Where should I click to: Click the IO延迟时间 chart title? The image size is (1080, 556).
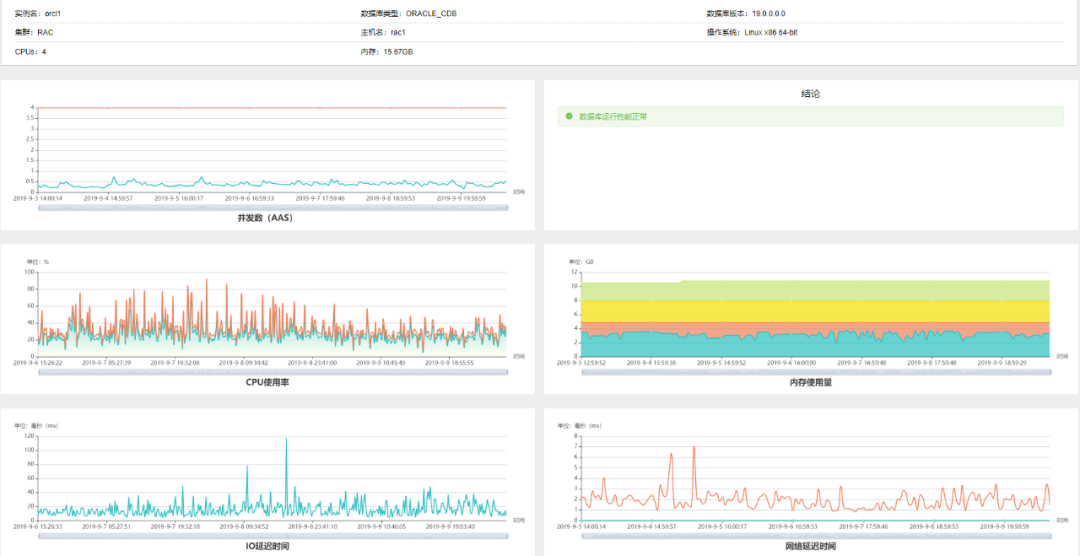[267, 546]
